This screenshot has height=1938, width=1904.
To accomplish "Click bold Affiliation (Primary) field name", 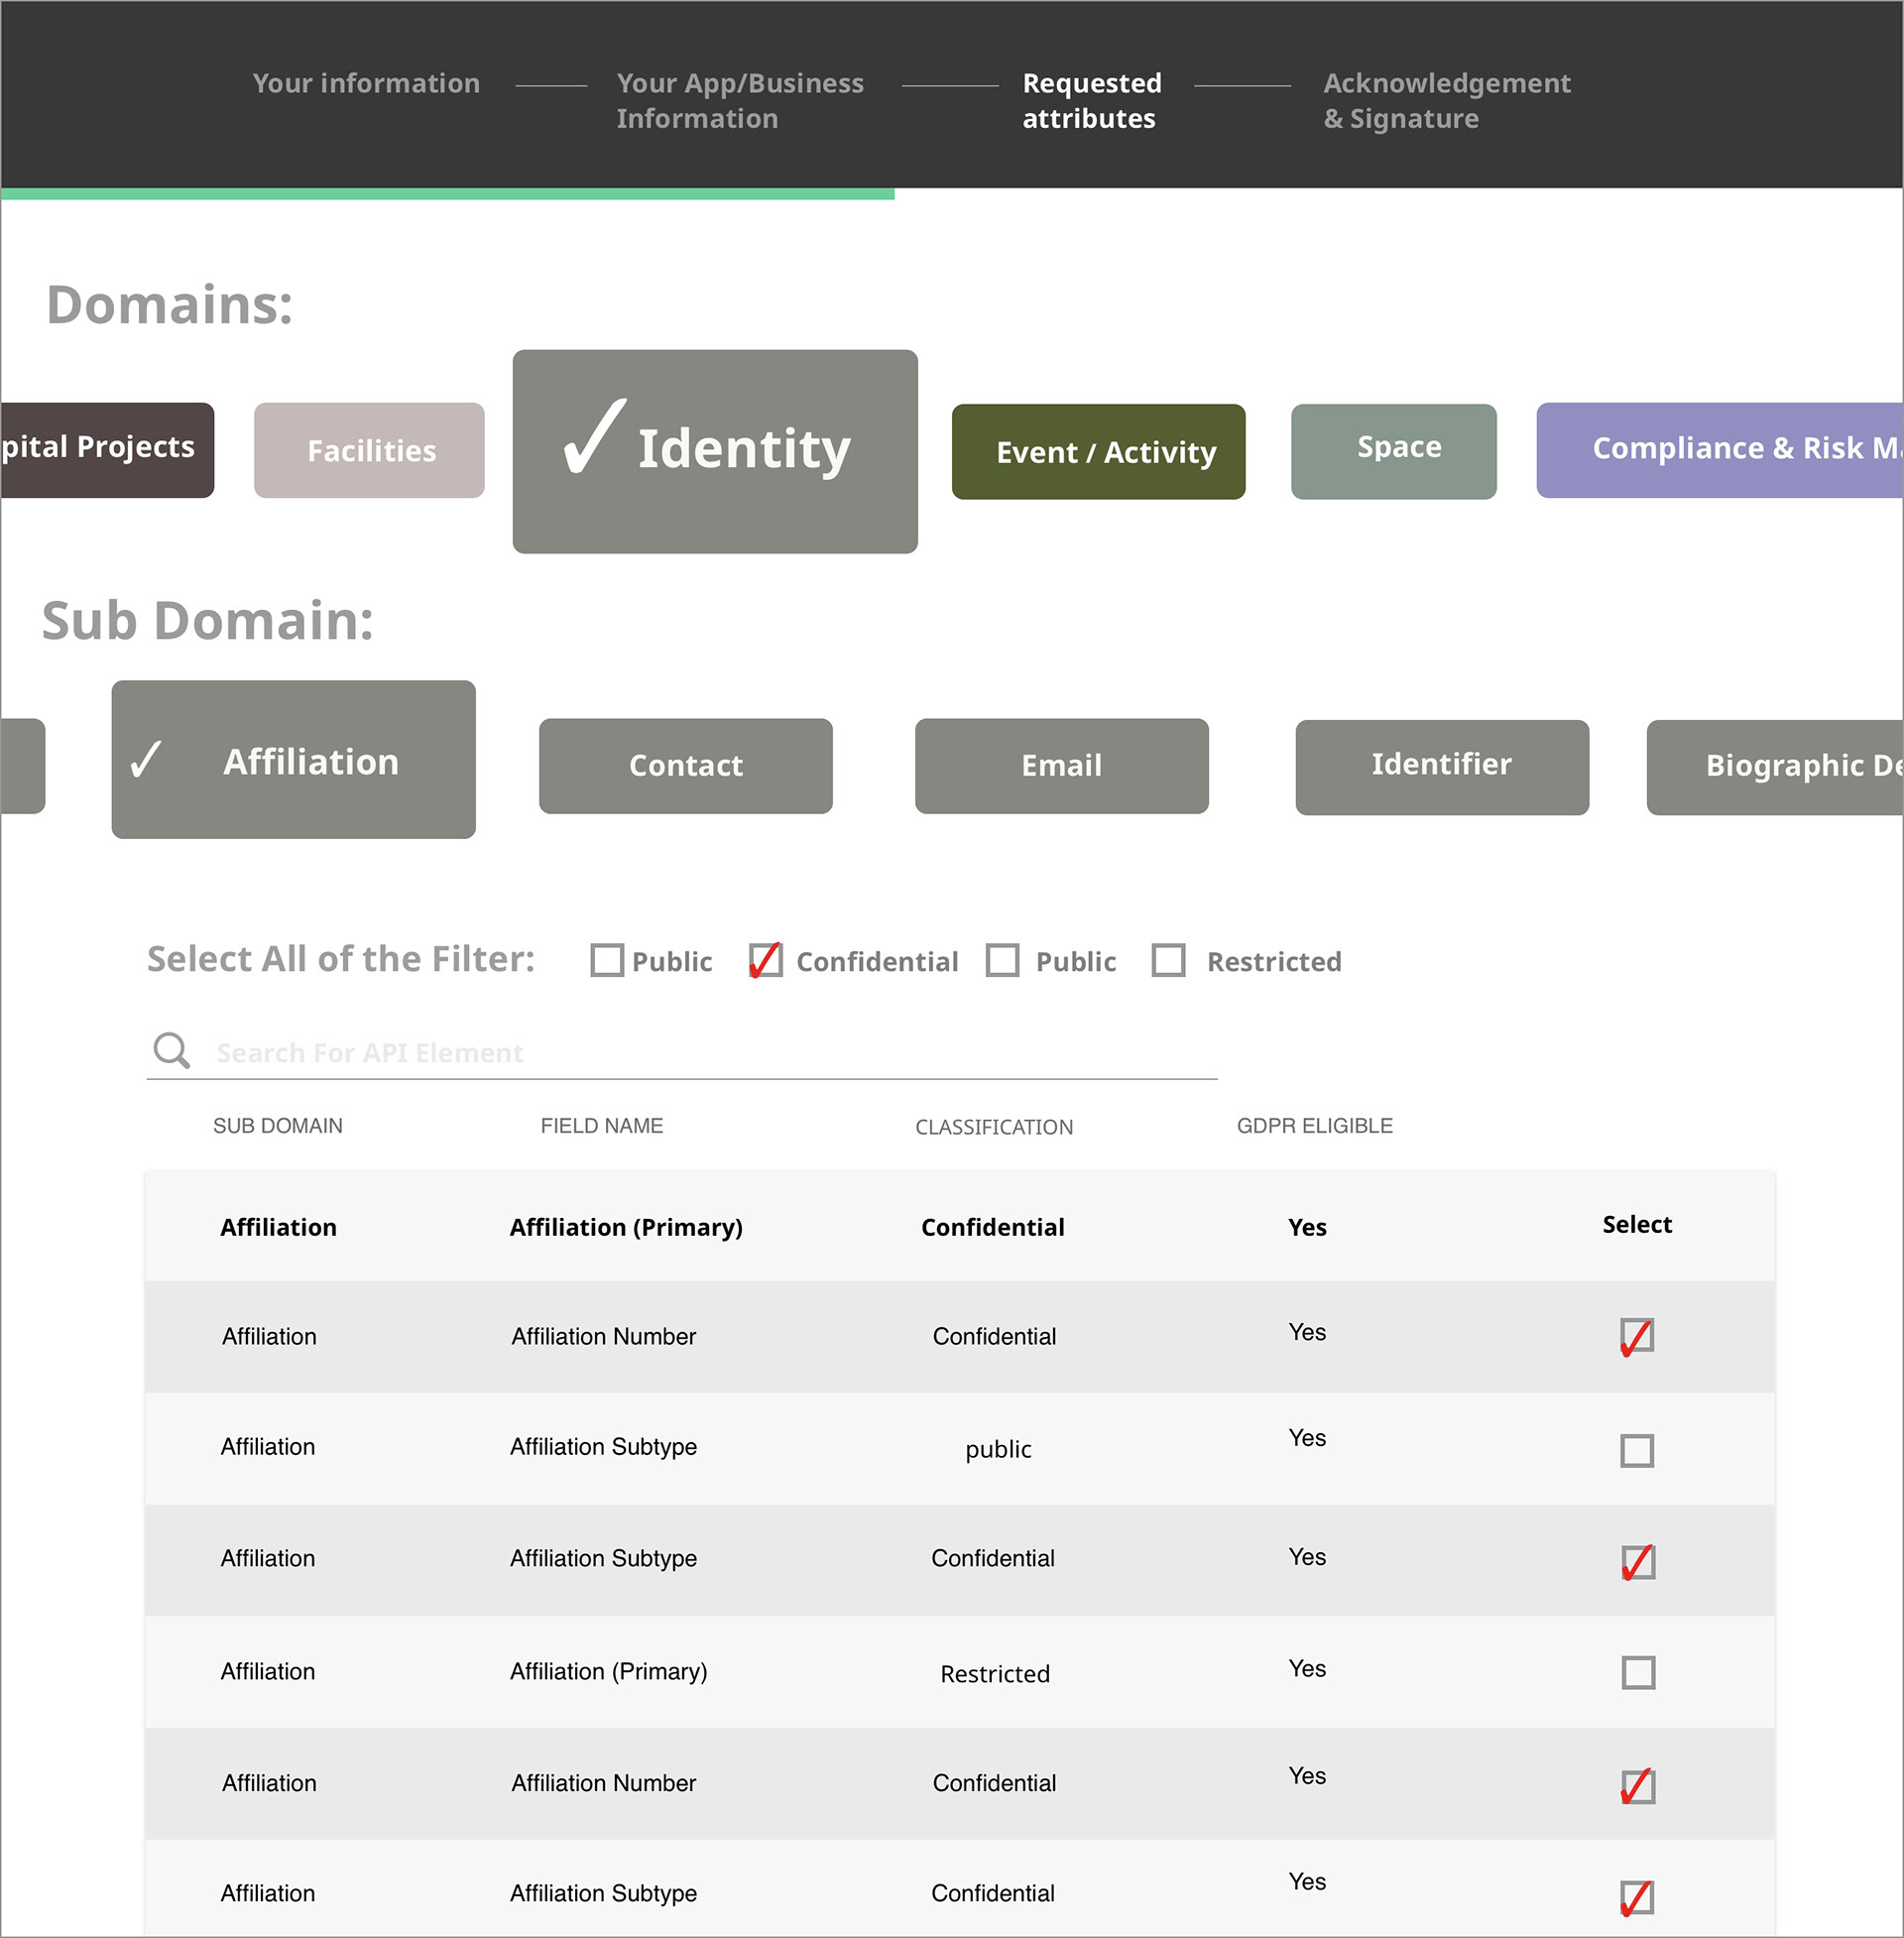I will tap(626, 1227).
